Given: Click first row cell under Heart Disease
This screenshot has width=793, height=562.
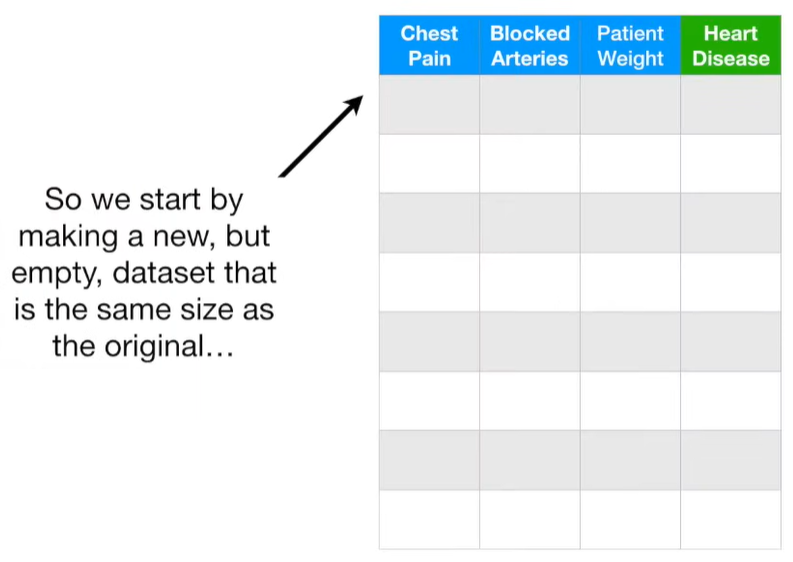Looking at the screenshot, I should pyautogui.click(x=731, y=104).
